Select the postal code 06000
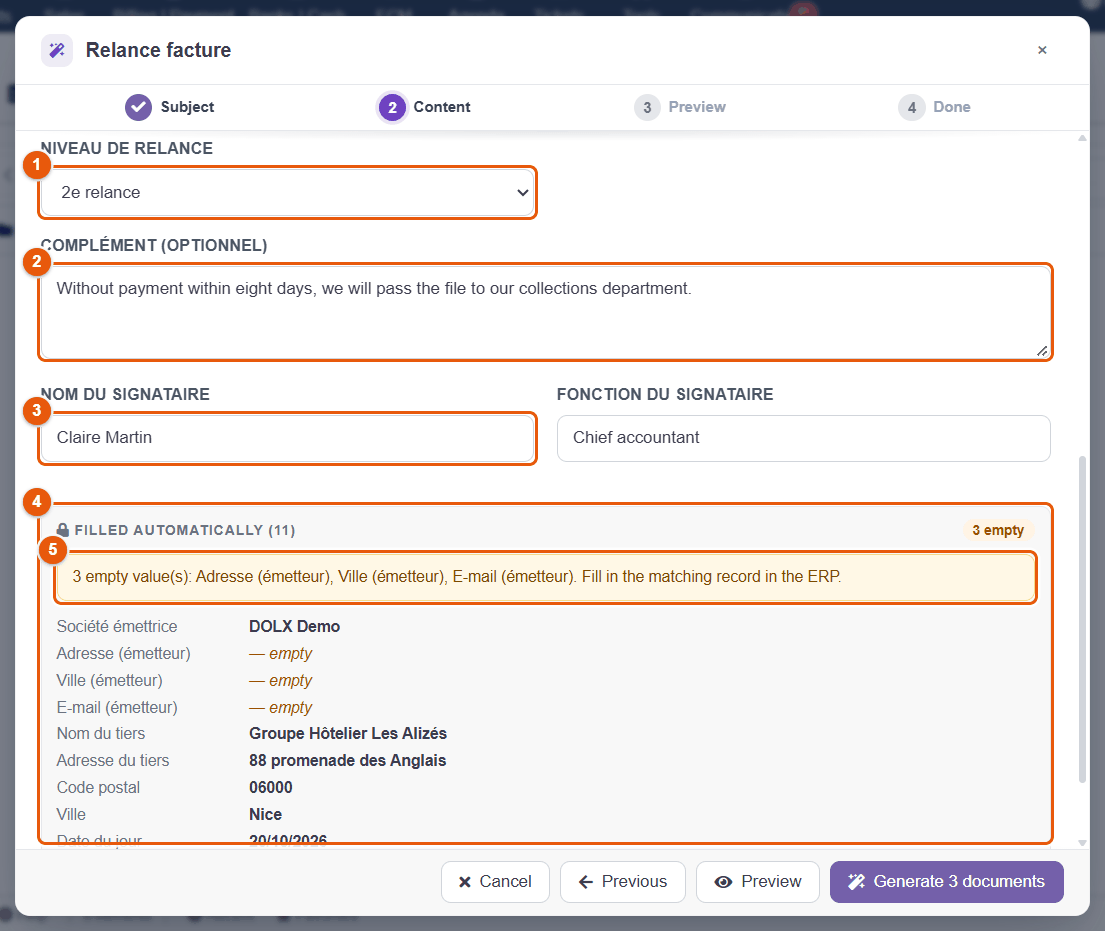1105x931 pixels. (271, 787)
